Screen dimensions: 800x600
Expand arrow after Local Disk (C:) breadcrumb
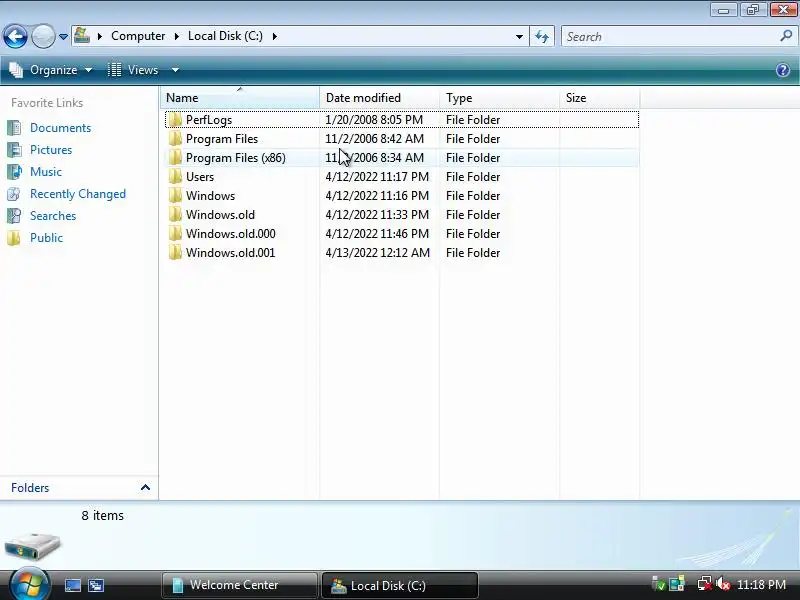click(x=274, y=37)
